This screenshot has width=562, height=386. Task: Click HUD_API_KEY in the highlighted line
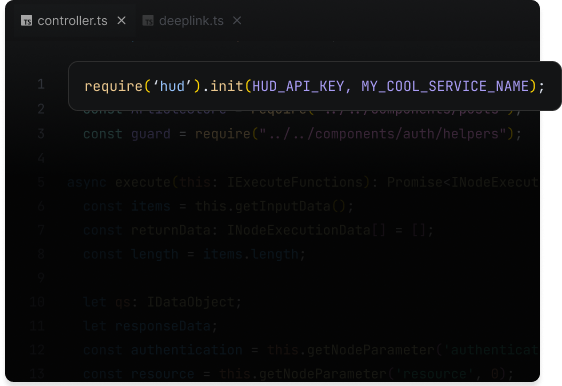tap(298, 86)
